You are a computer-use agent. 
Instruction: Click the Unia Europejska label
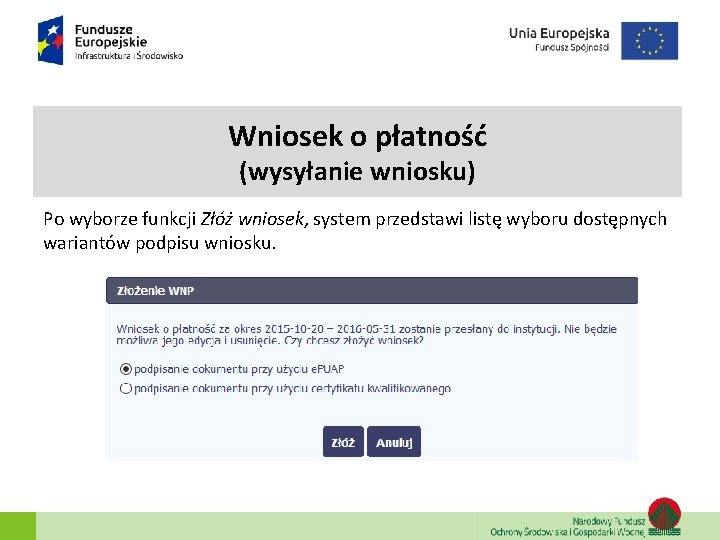click(559, 33)
